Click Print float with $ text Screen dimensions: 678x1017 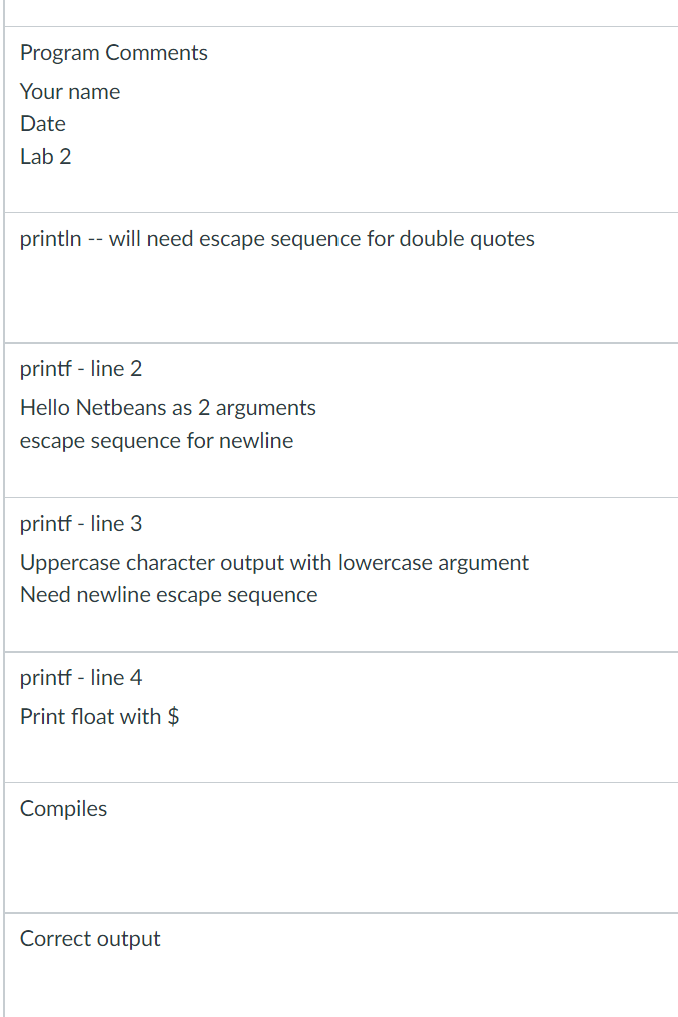(99, 717)
